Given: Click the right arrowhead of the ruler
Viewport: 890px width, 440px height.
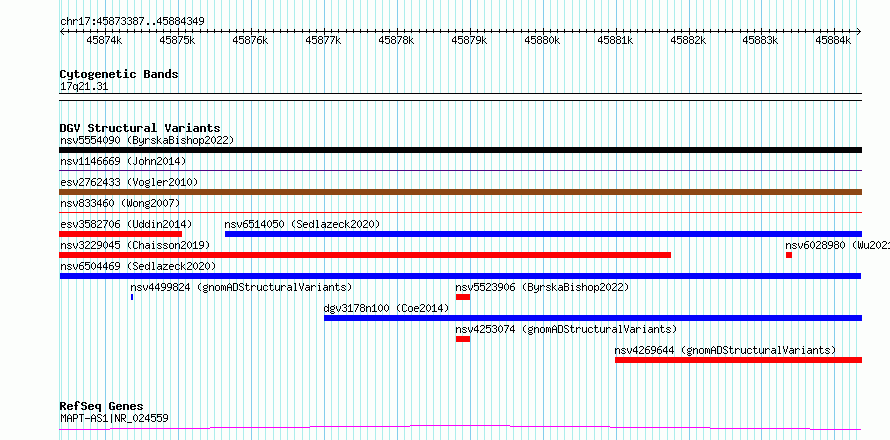Looking at the screenshot, I should pyautogui.click(x=859, y=31).
